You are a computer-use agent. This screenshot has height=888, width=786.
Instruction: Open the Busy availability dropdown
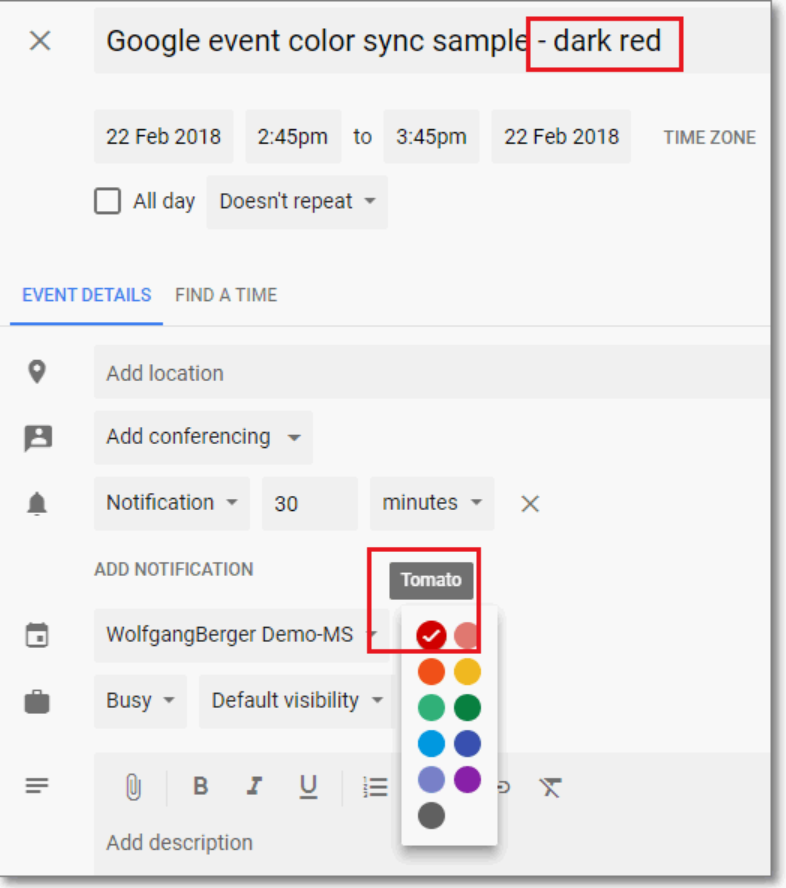point(140,701)
